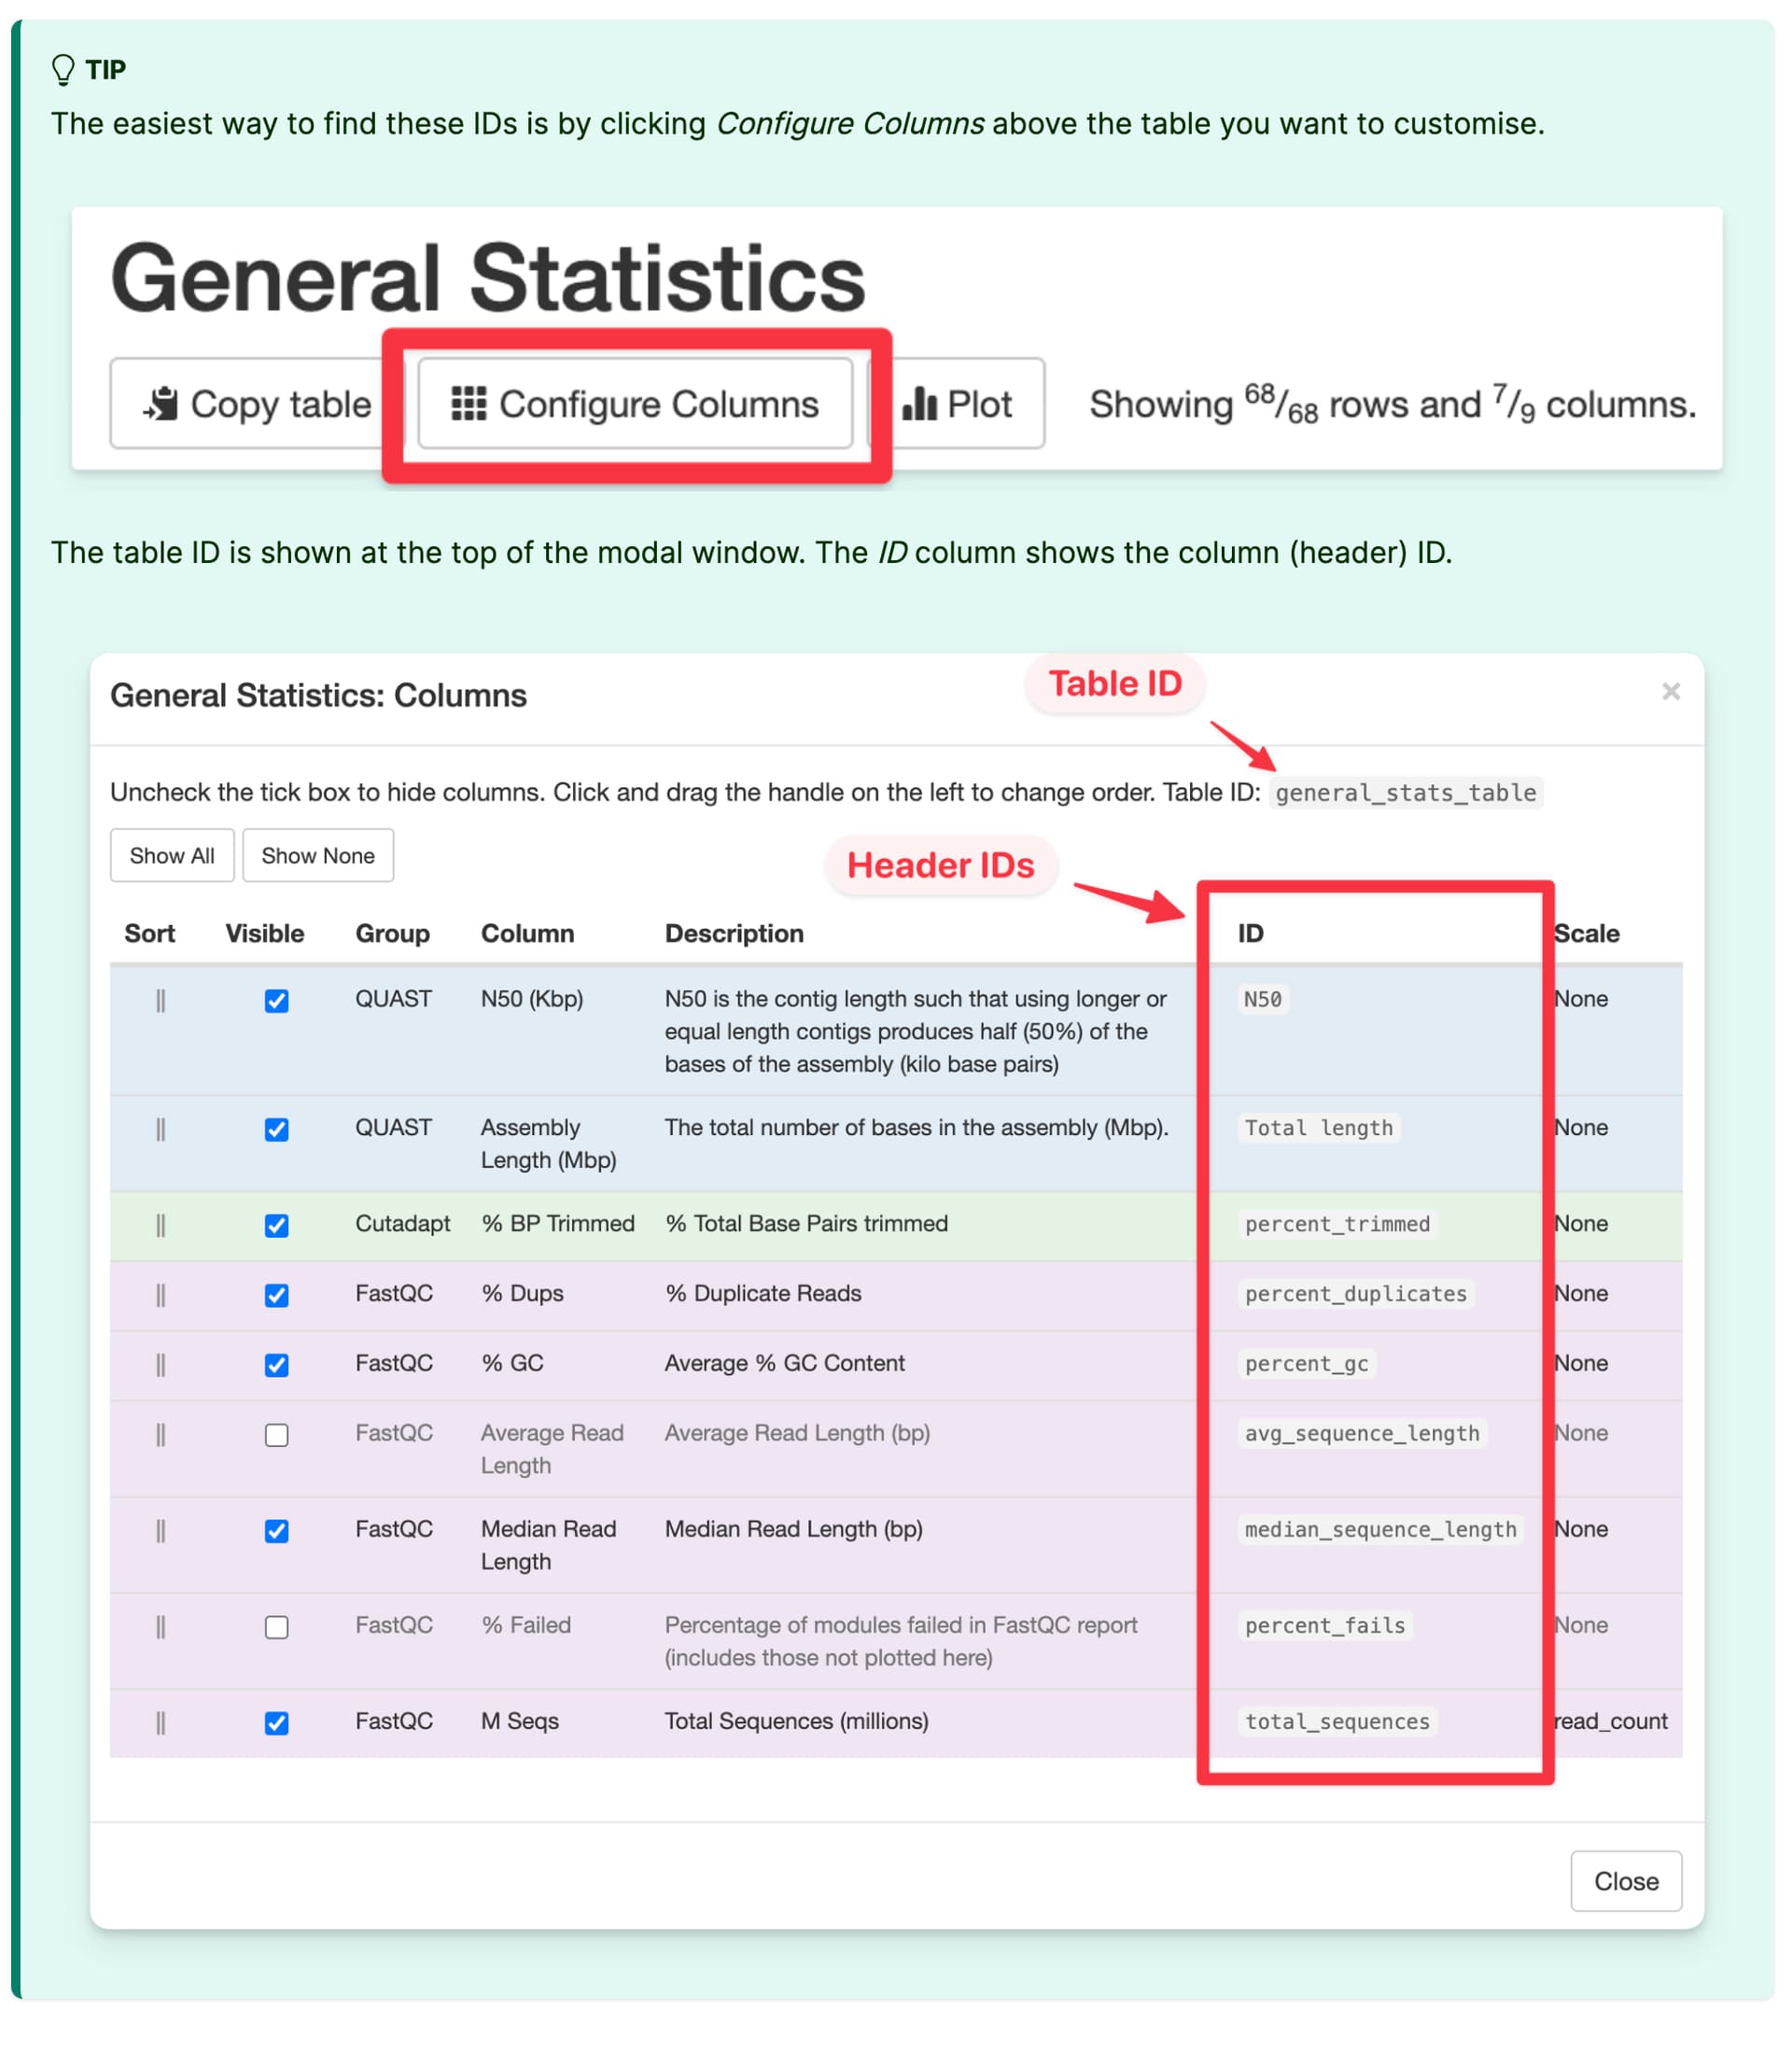
Task: Click drag handle for % Failed row
Action: click(161, 1626)
